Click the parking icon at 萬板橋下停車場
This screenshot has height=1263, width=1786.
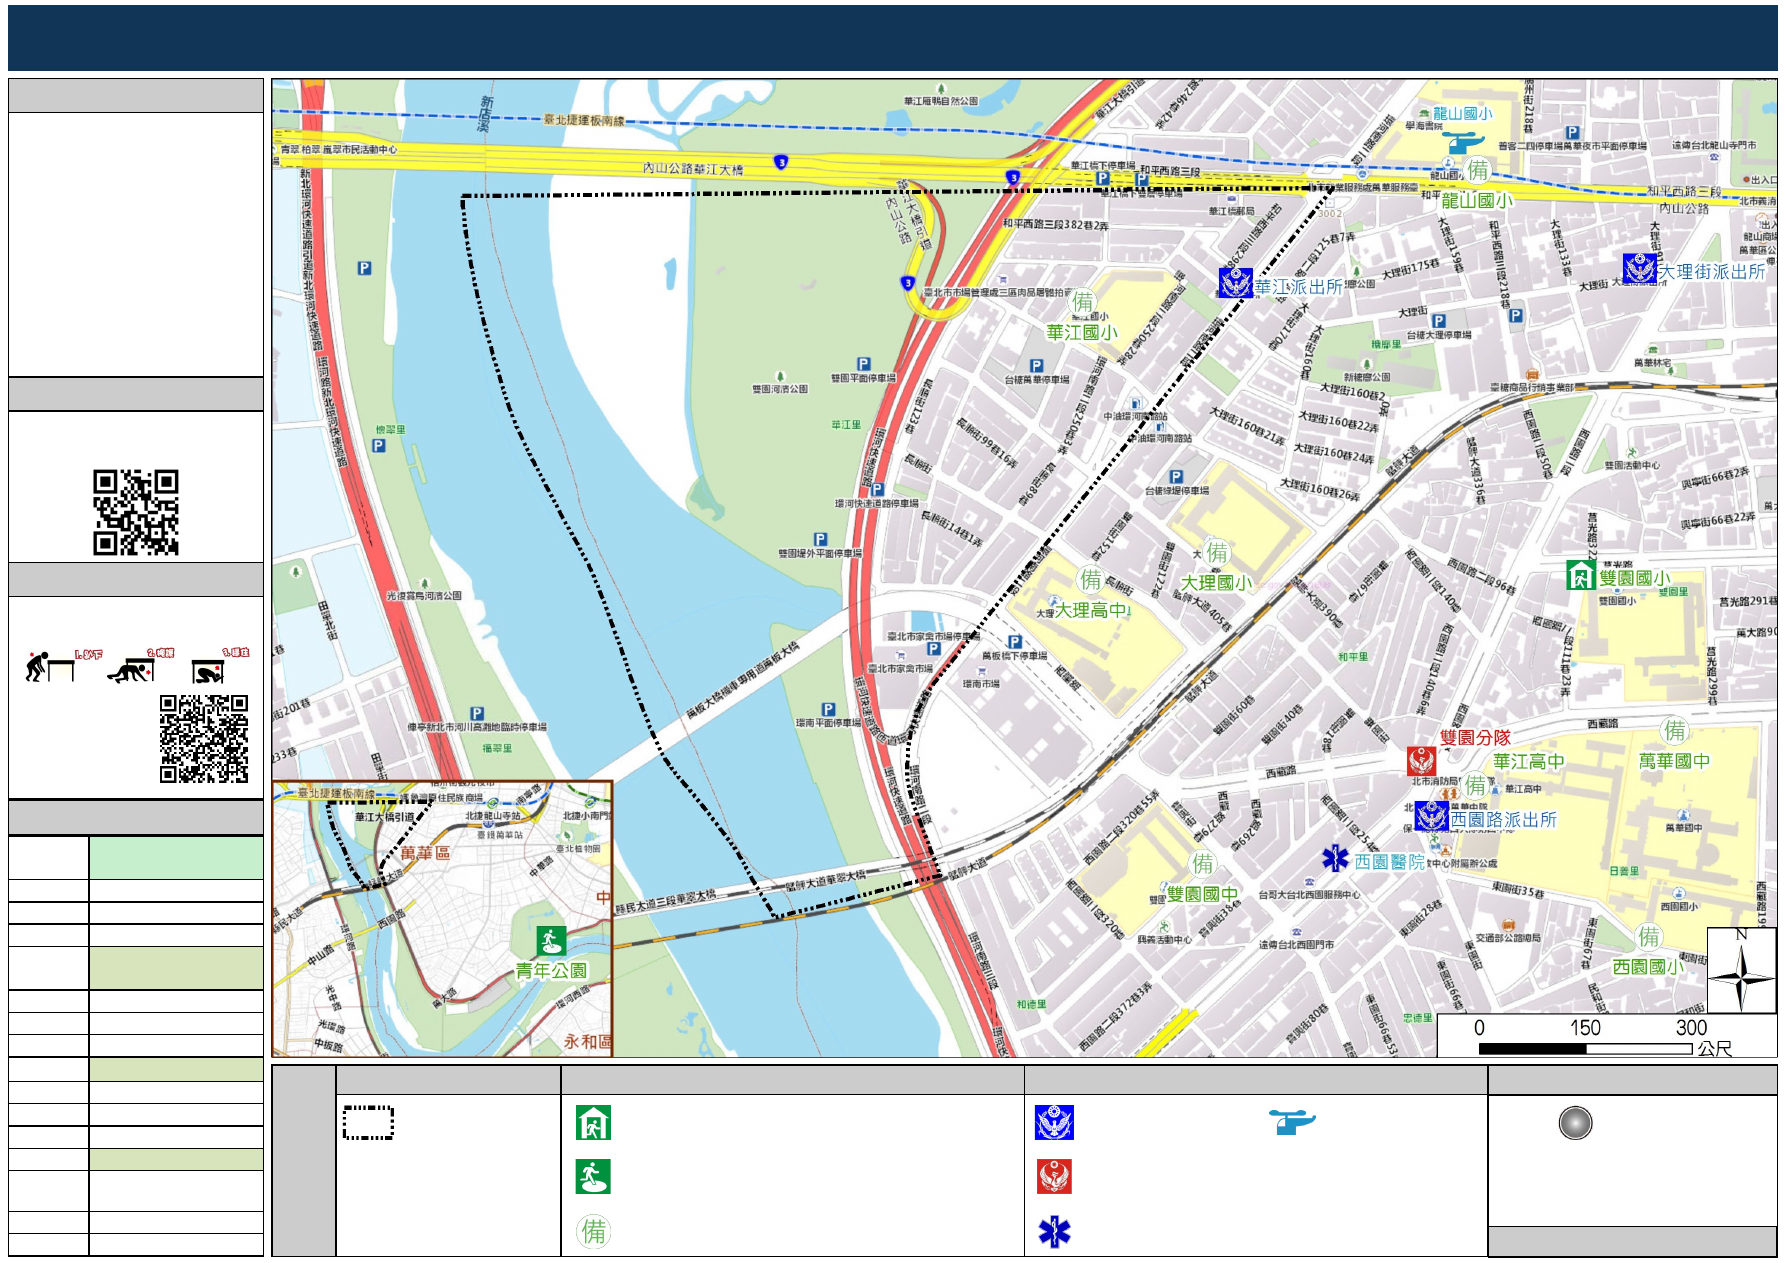click(1014, 642)
